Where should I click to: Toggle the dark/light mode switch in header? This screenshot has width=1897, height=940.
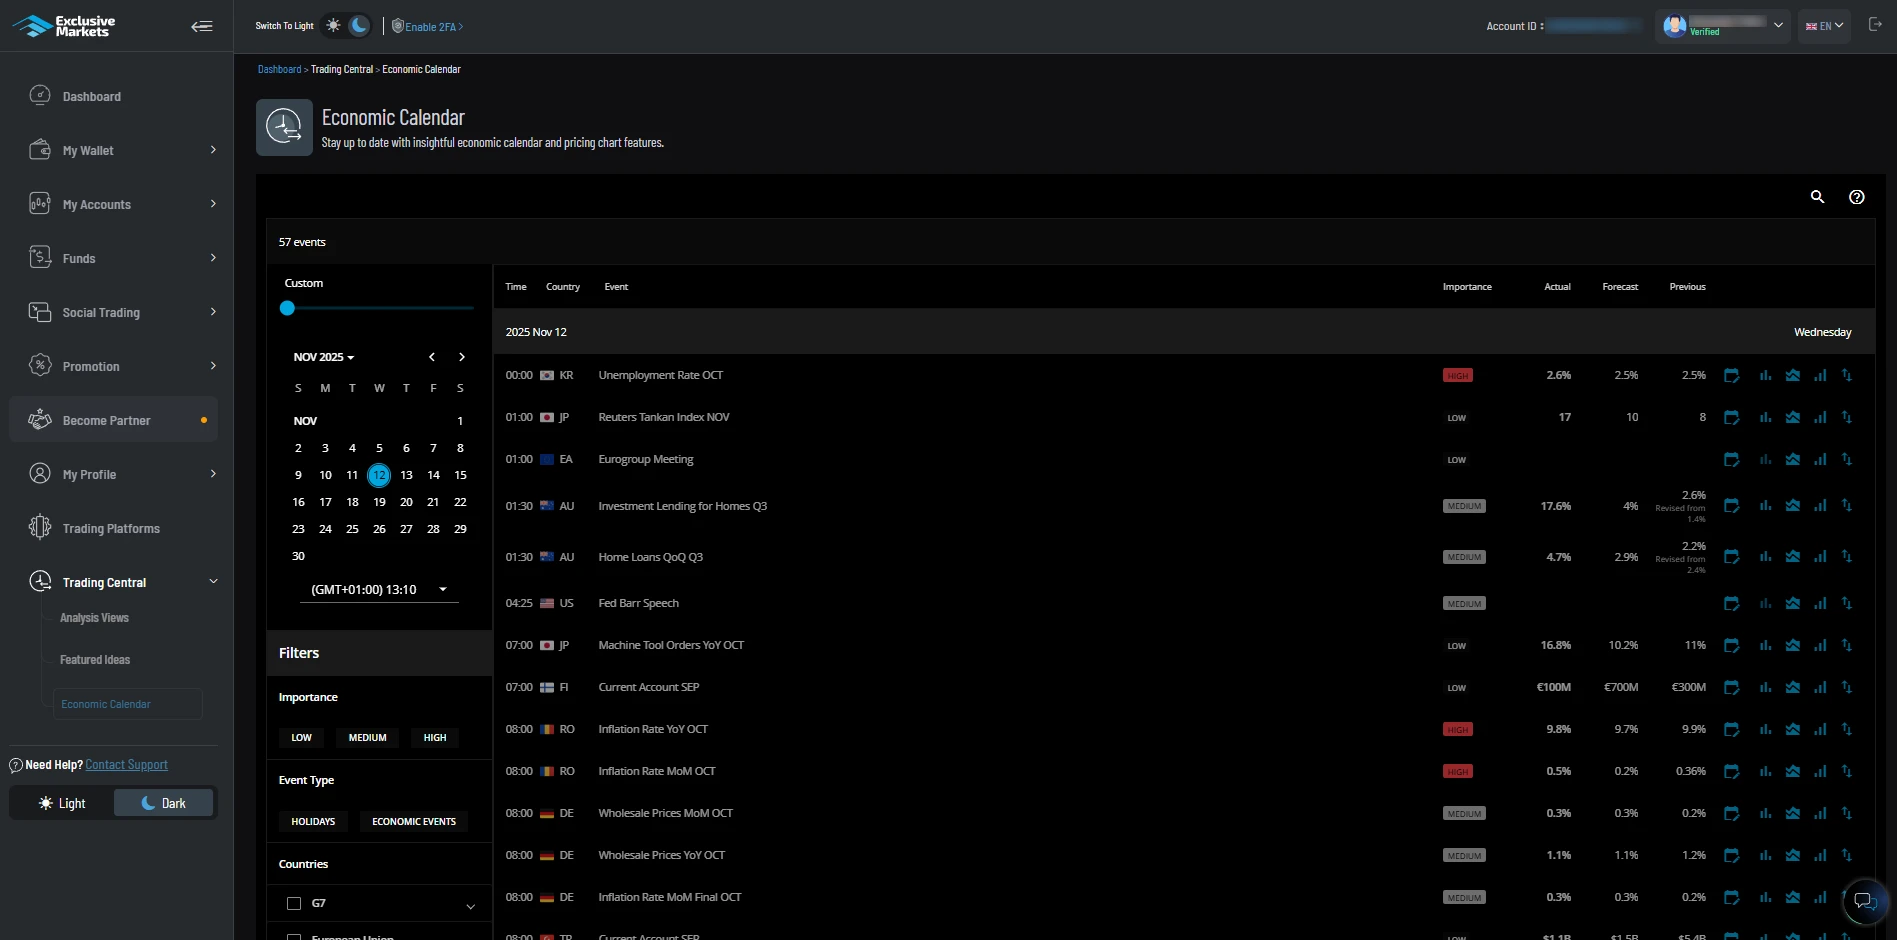[347, 26]
